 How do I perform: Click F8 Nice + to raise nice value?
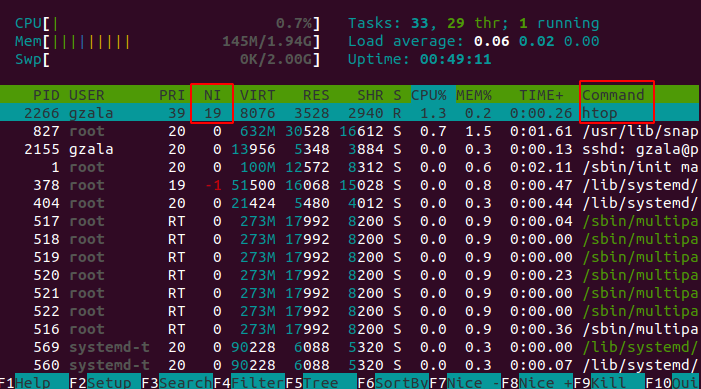click(536, 383)
